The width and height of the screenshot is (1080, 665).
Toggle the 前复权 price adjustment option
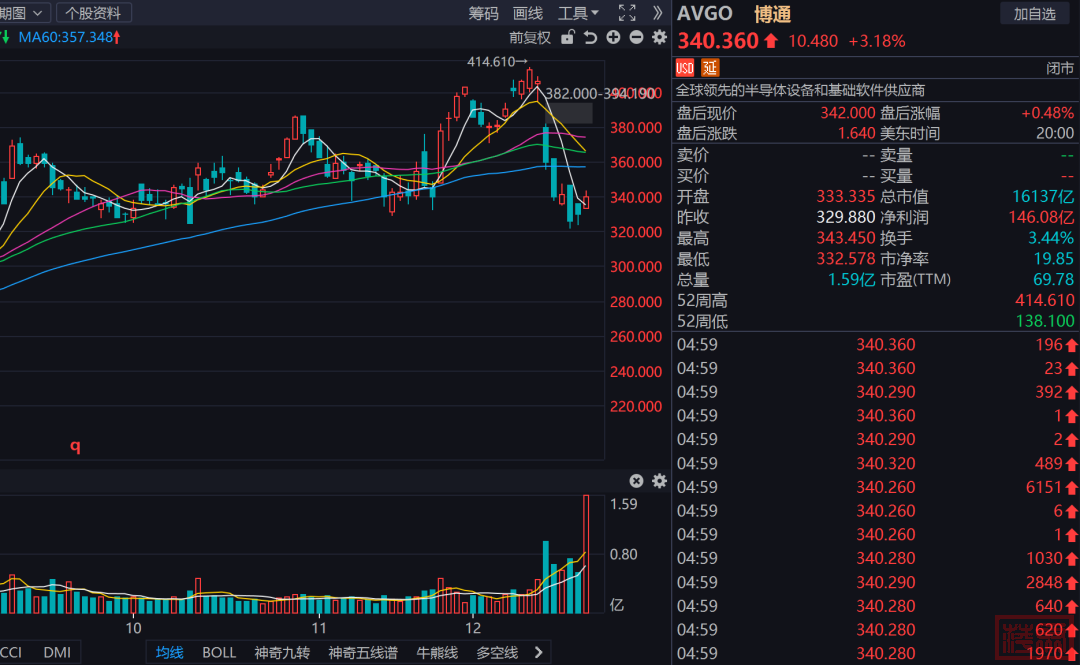tap(529, 38)
